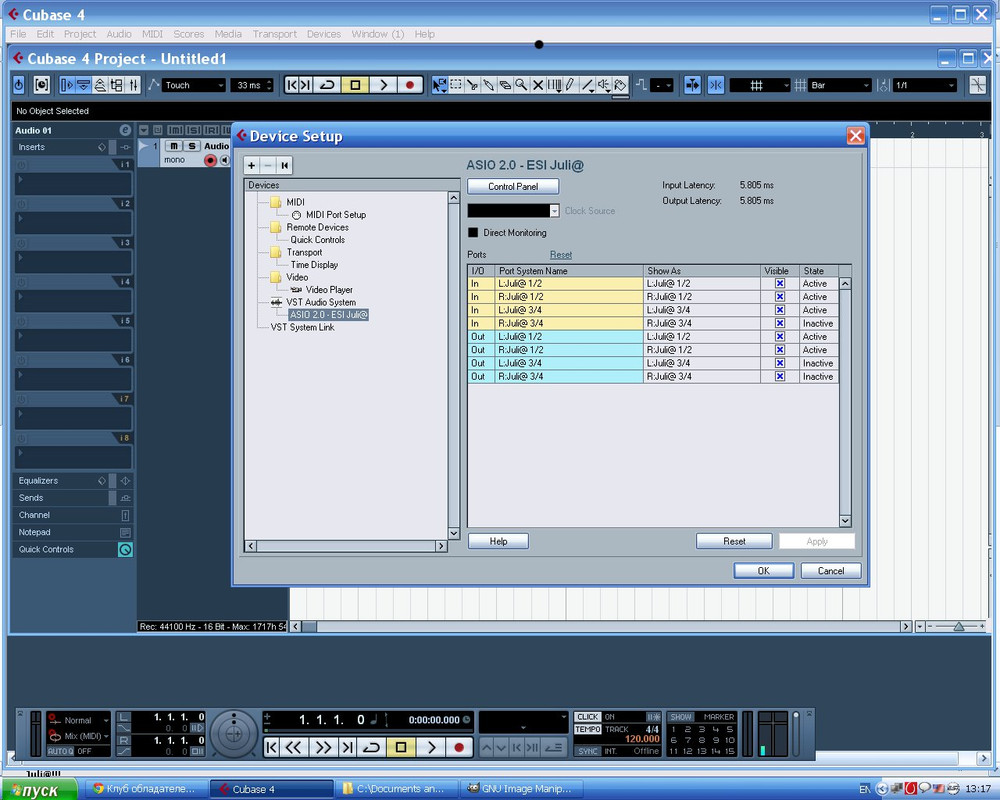The image size is (1000, 800).
Task: Click toolbar Record button
Action: [410, 85]
